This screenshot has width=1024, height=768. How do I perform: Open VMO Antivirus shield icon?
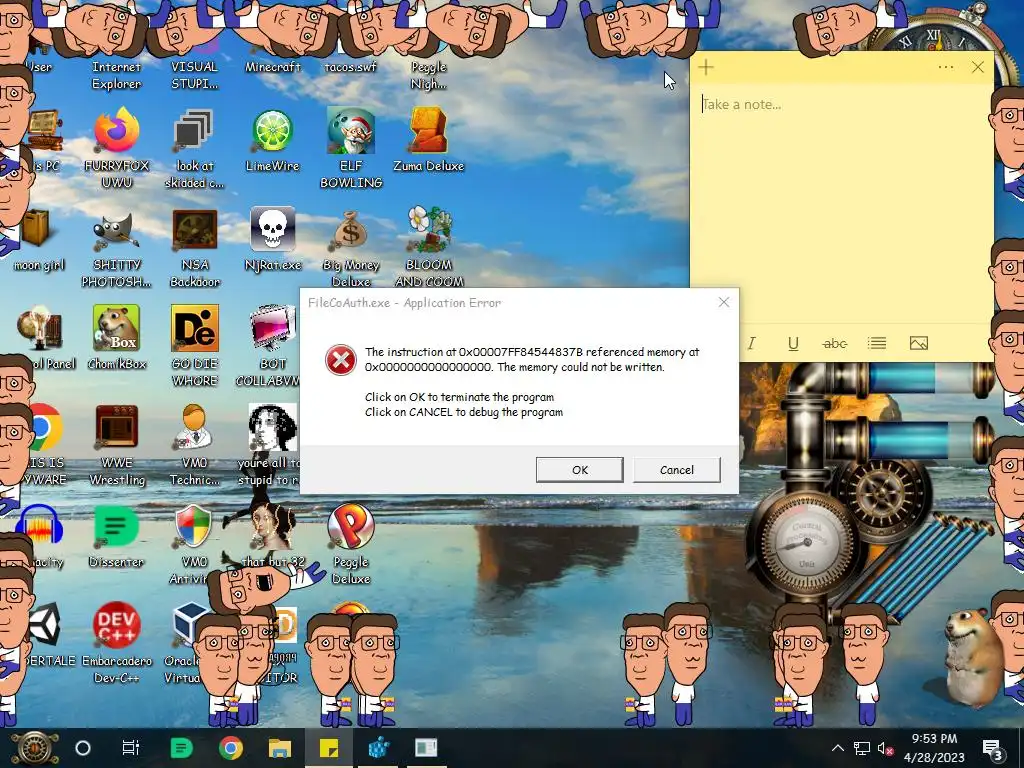tap(194, 526)
